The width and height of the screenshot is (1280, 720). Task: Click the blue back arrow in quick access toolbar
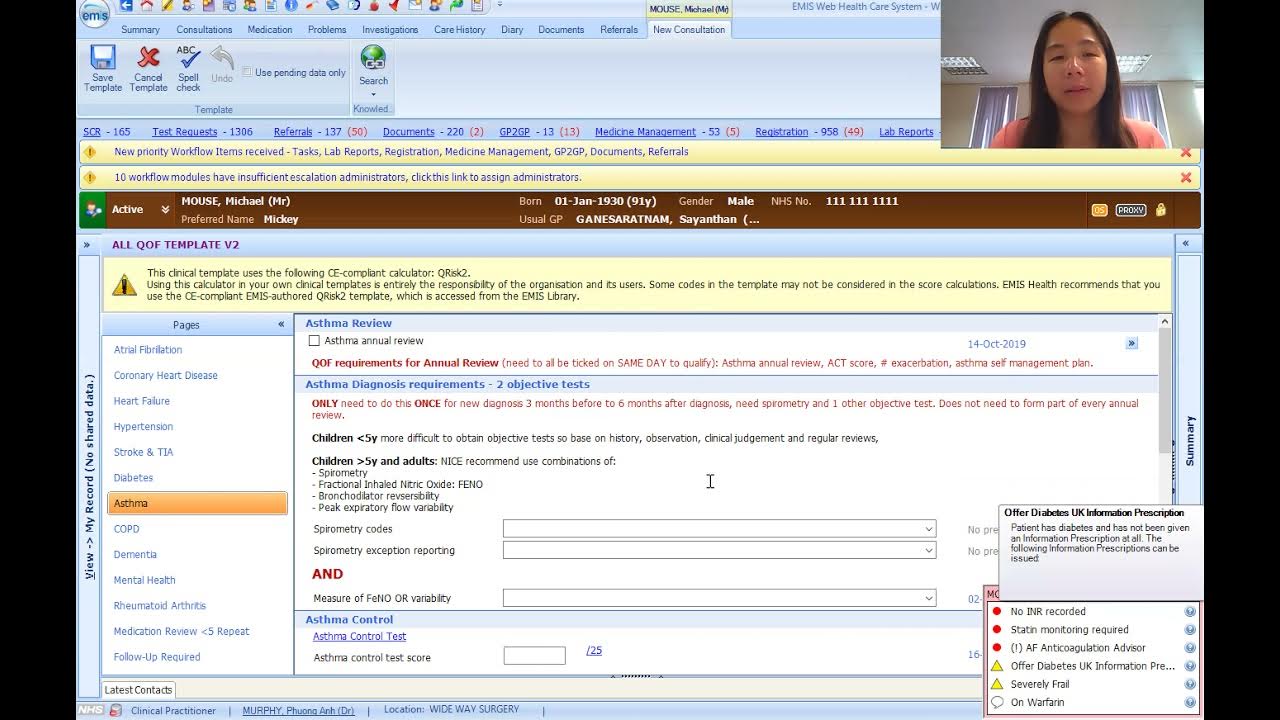tap(126, 6)
